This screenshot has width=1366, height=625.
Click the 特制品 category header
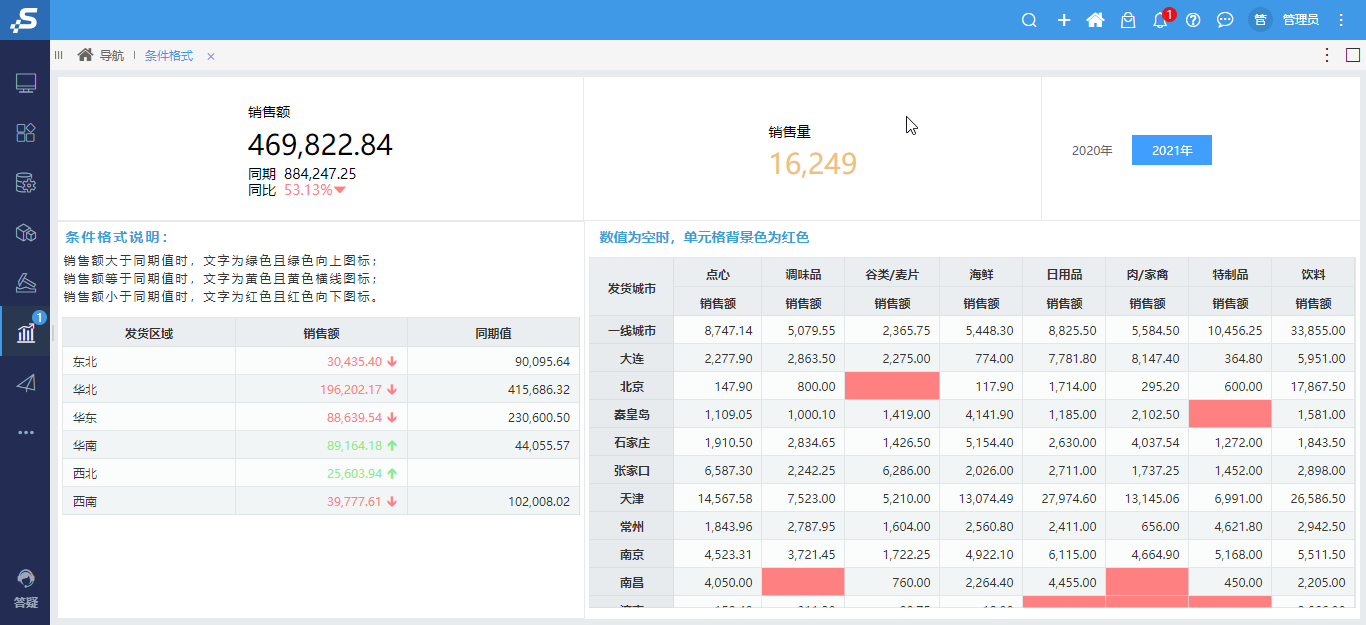tap(1230, 273)
